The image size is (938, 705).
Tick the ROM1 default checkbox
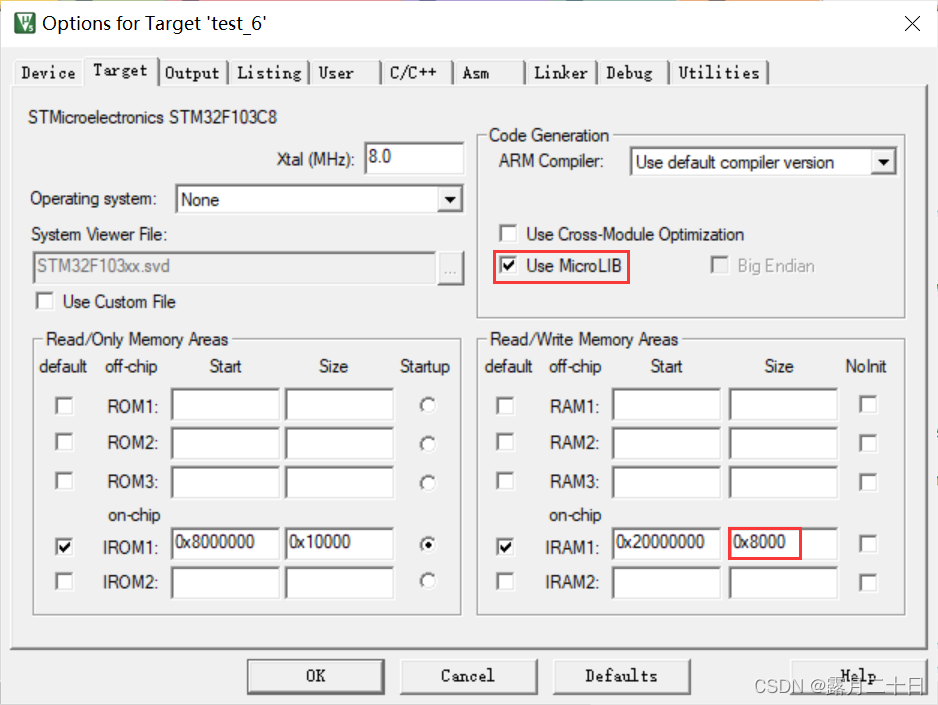pos(64,405)
